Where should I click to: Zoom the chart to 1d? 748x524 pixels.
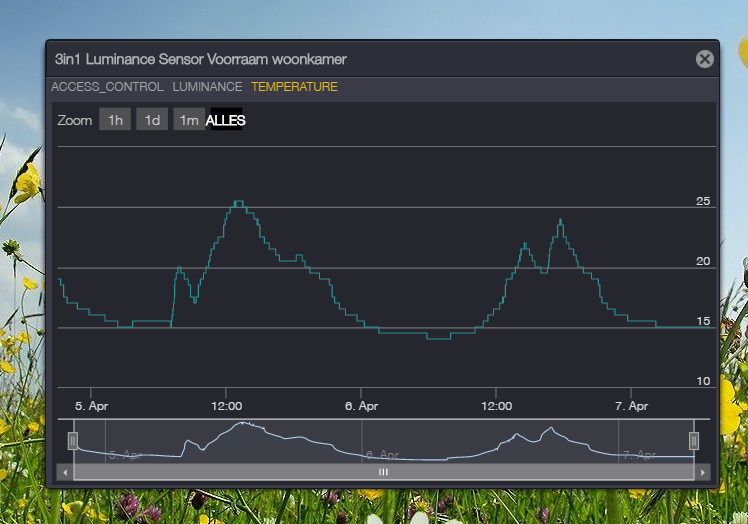point(152,120)
